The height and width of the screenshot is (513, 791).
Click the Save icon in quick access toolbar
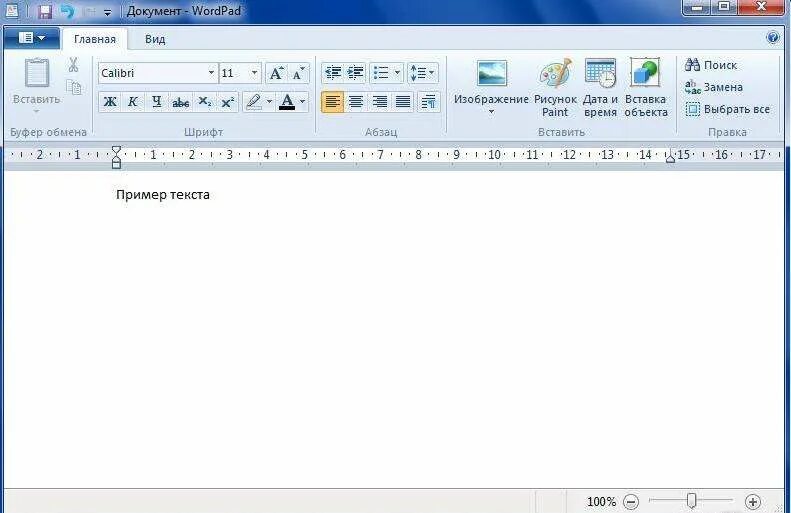45,12
